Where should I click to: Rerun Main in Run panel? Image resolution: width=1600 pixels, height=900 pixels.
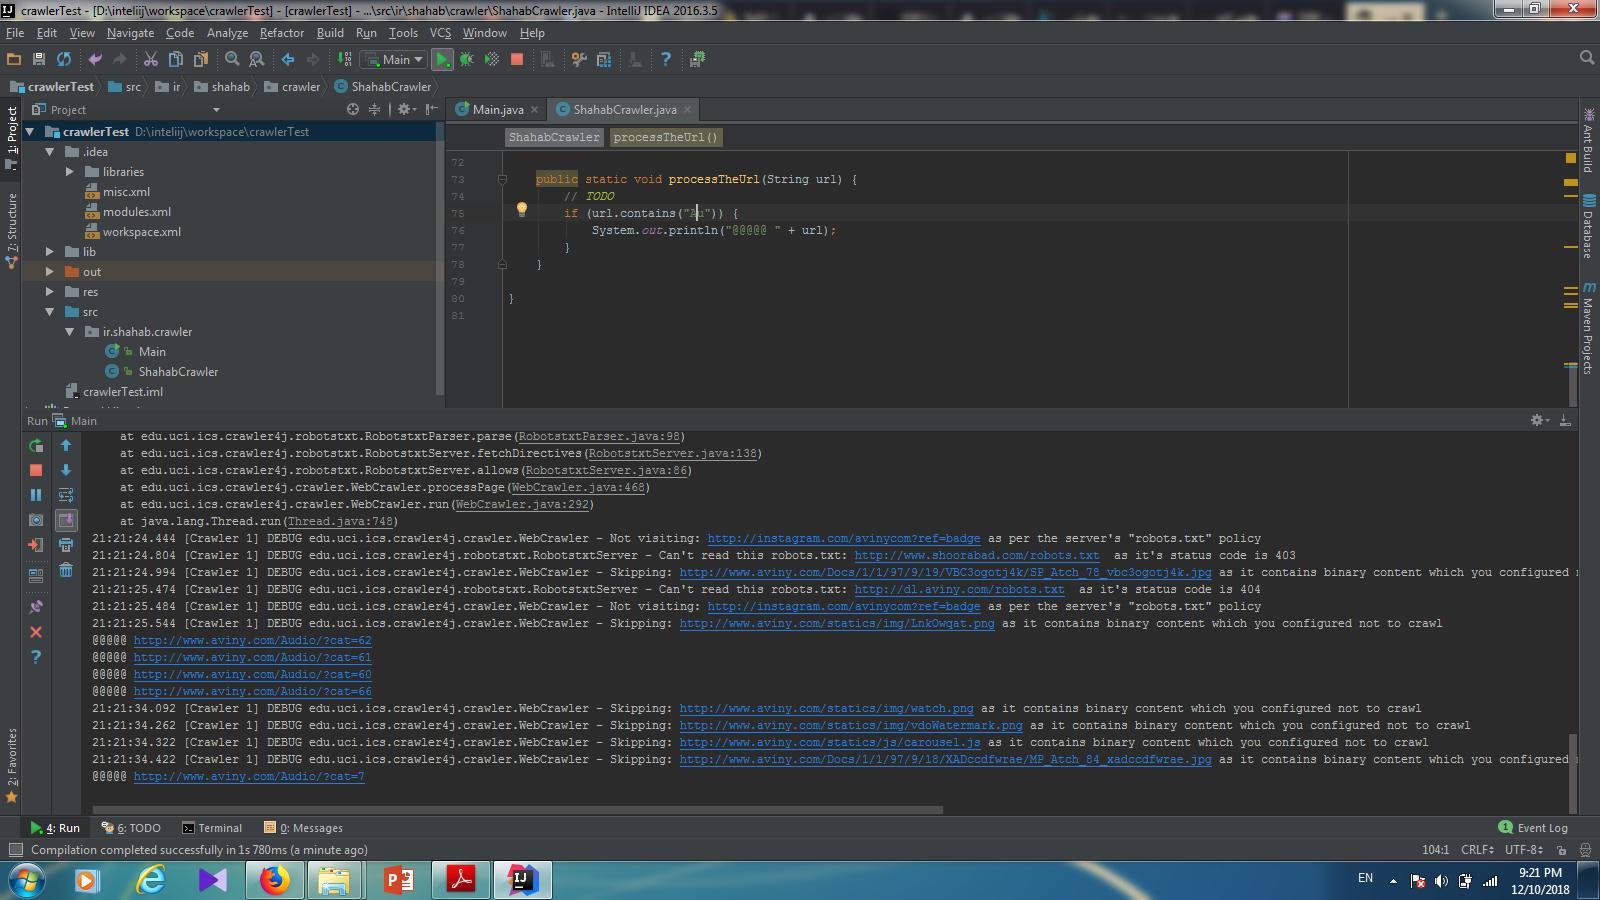coord(36,445)
